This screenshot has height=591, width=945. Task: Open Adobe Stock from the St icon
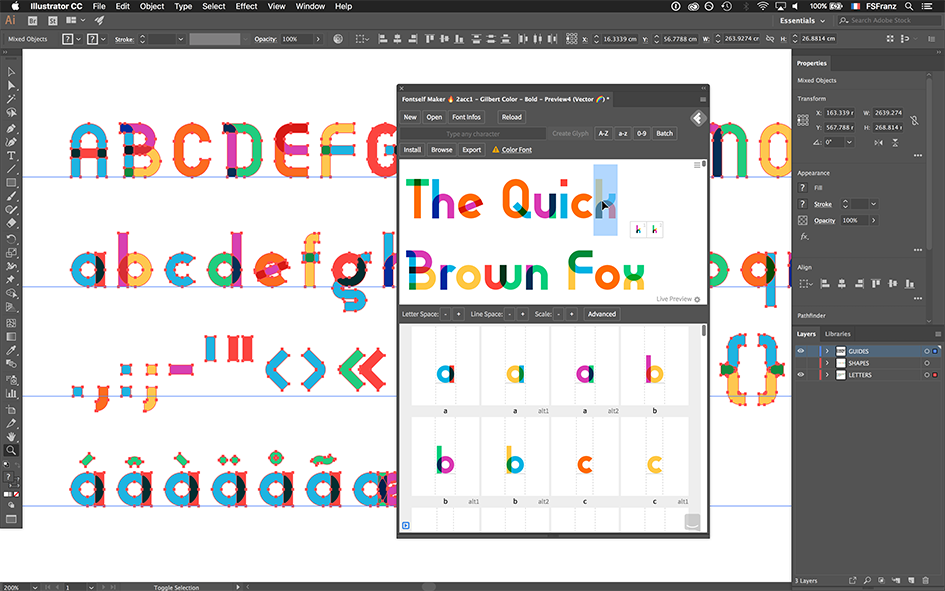[x=52, y=20]
